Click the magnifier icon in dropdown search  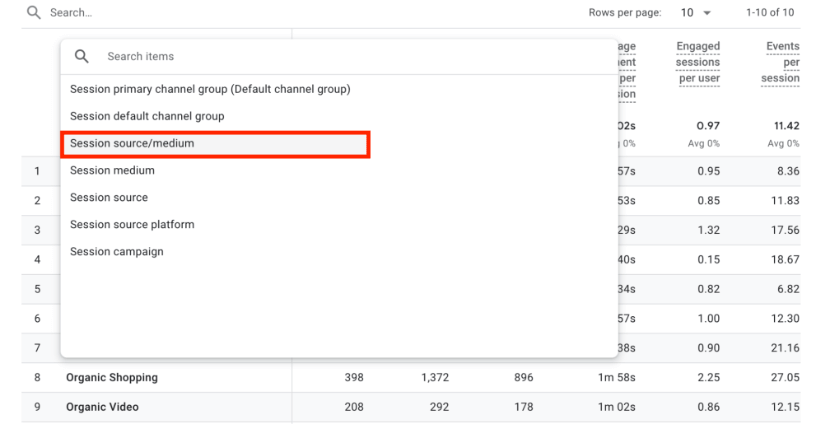(x=82, y=57)
